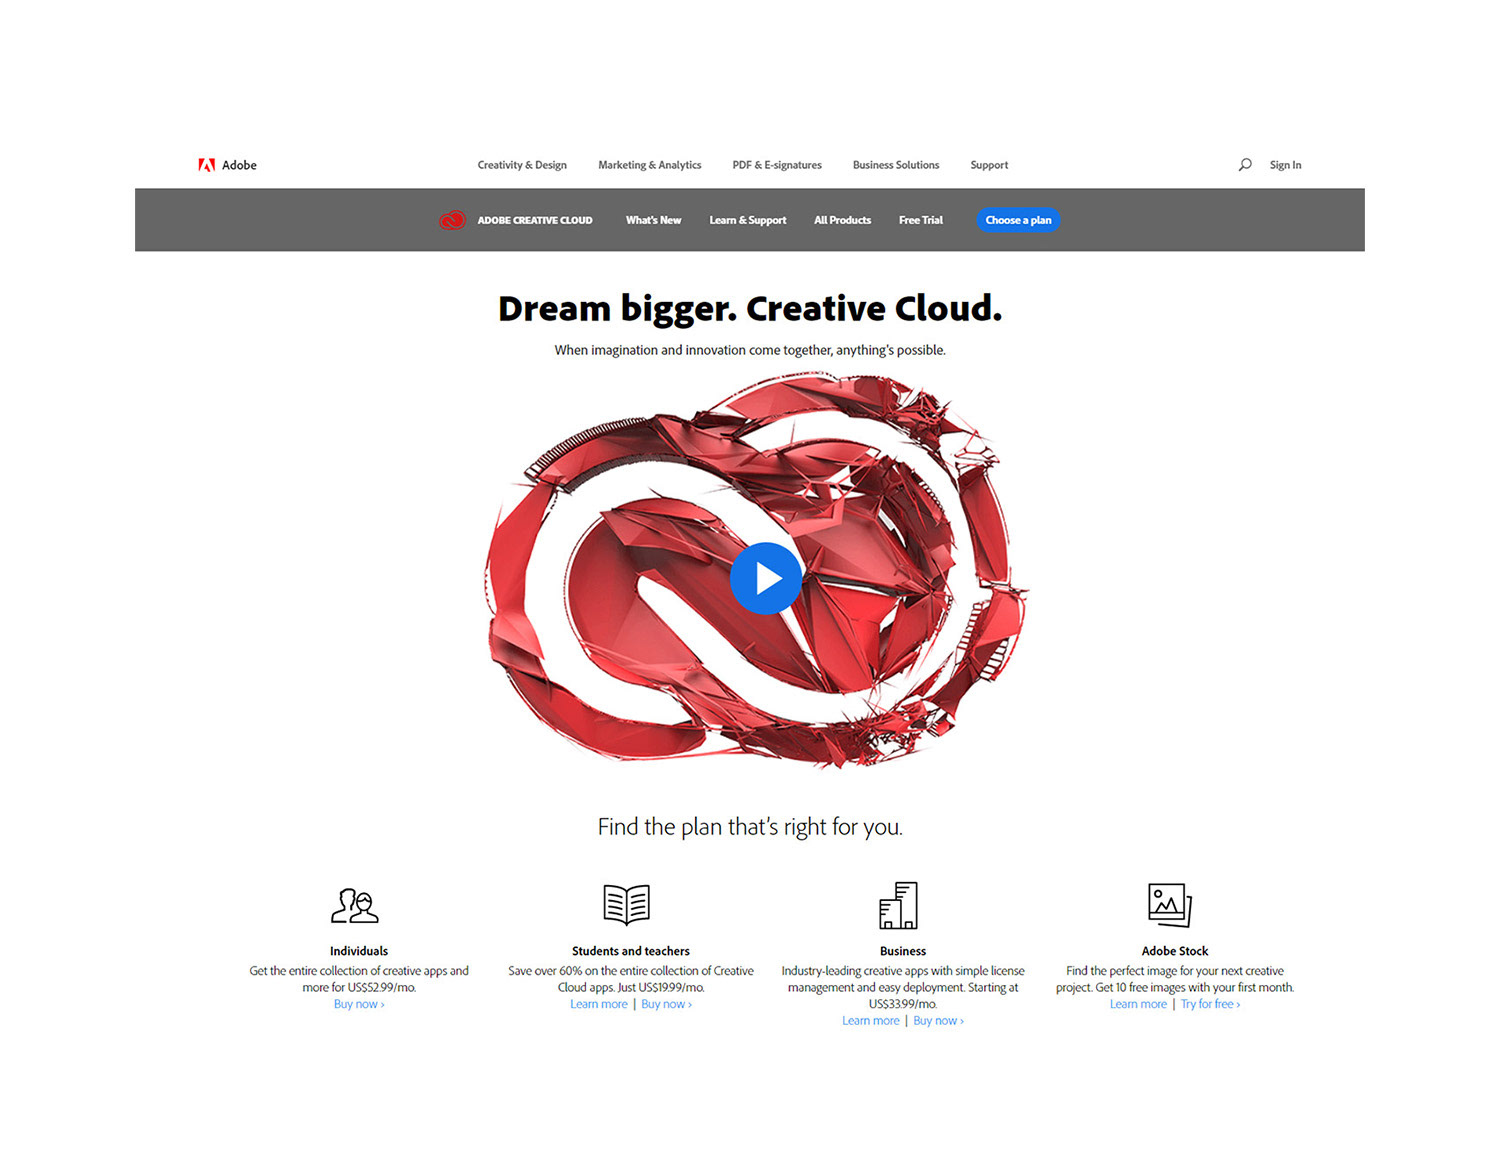Click the Find the plan that's right text
This screenshot has width=1499, height=1172.
coord(750,827)
